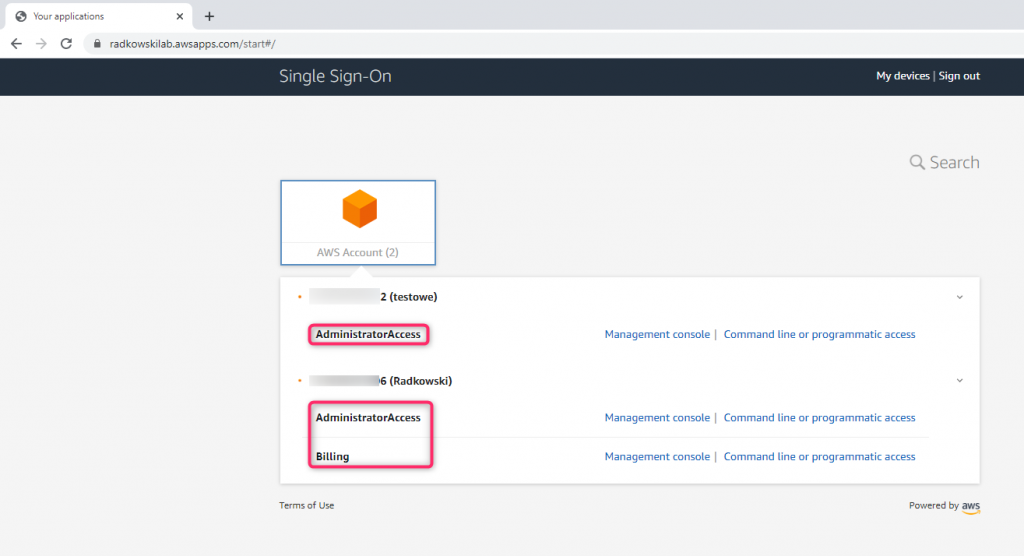Click the Search magnifier icon
Screen dimensions: 1024x556
point(917,162)
